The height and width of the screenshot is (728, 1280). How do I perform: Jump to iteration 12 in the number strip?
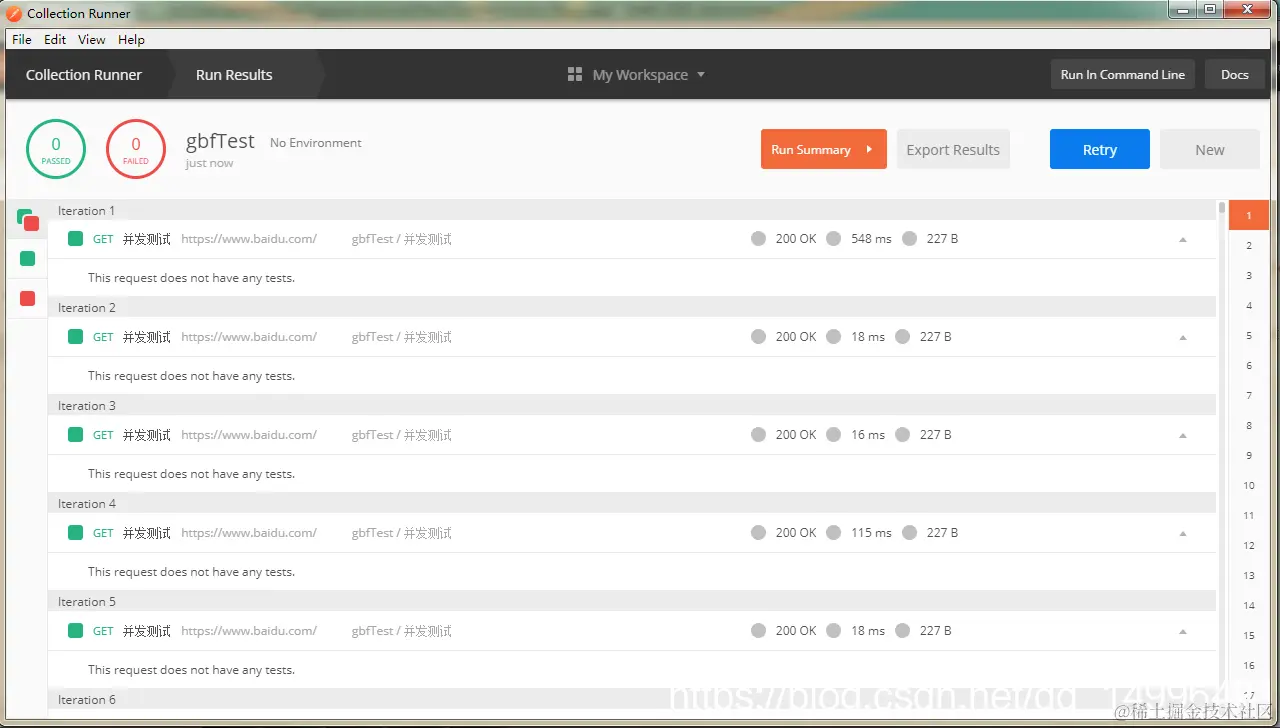click(1249, 545)
